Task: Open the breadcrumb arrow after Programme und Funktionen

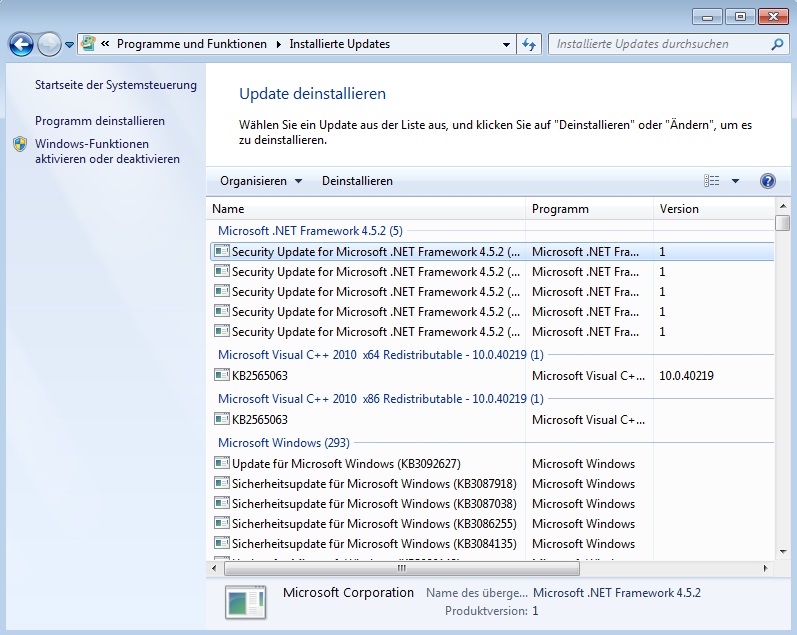Action: tap(279, 44)
